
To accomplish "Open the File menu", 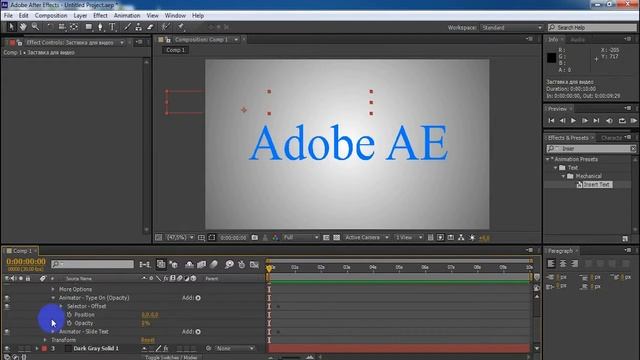I will coord(8,16).
